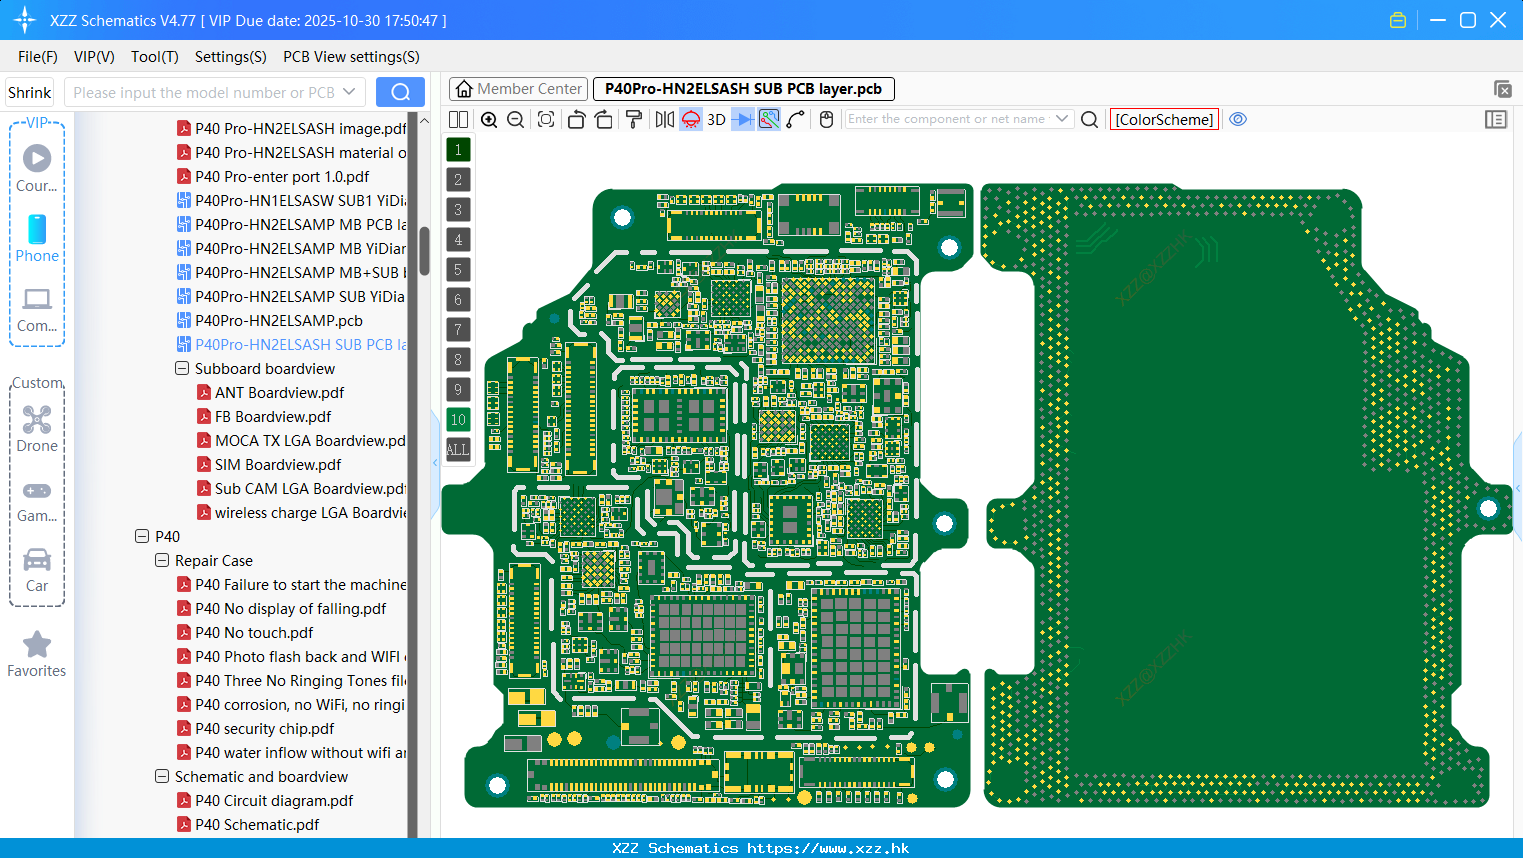Screen dimensions: 1523x858
Task: Collapse the Subboard boardview folder
Action: (x=182, y=368)
